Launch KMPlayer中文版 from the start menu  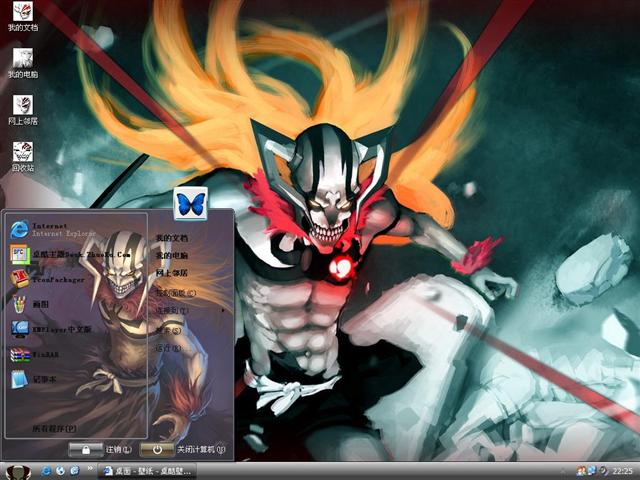(x=51, y=329)
